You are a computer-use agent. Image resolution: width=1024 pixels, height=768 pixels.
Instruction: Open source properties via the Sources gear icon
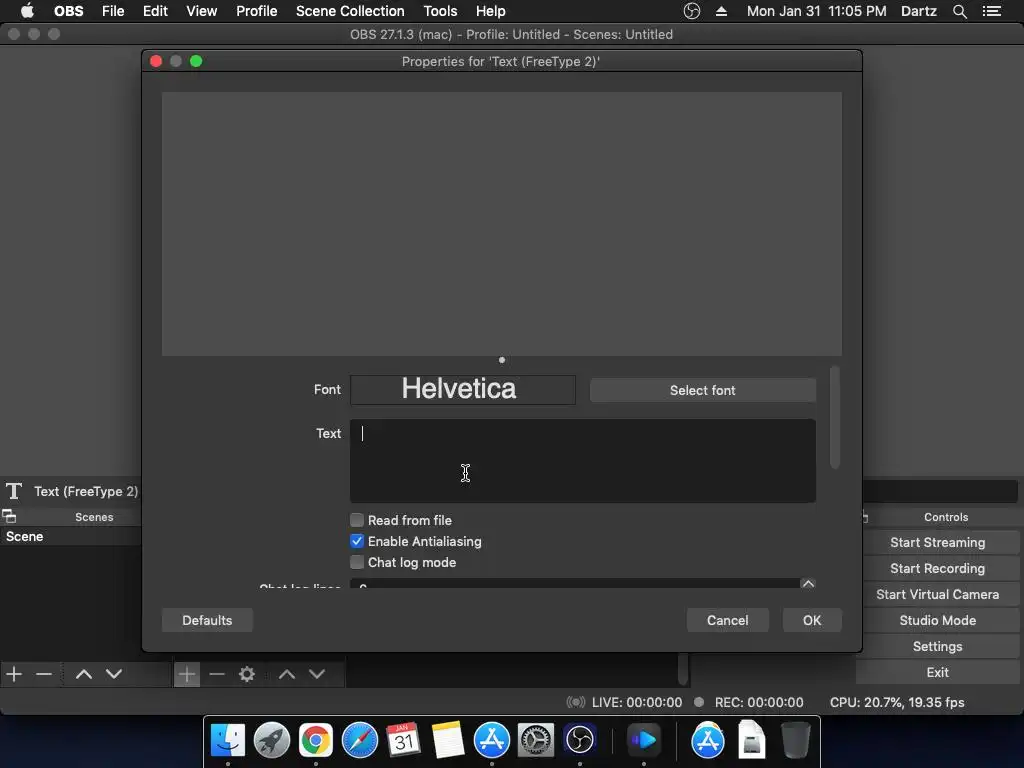click(x=247, y=674)
